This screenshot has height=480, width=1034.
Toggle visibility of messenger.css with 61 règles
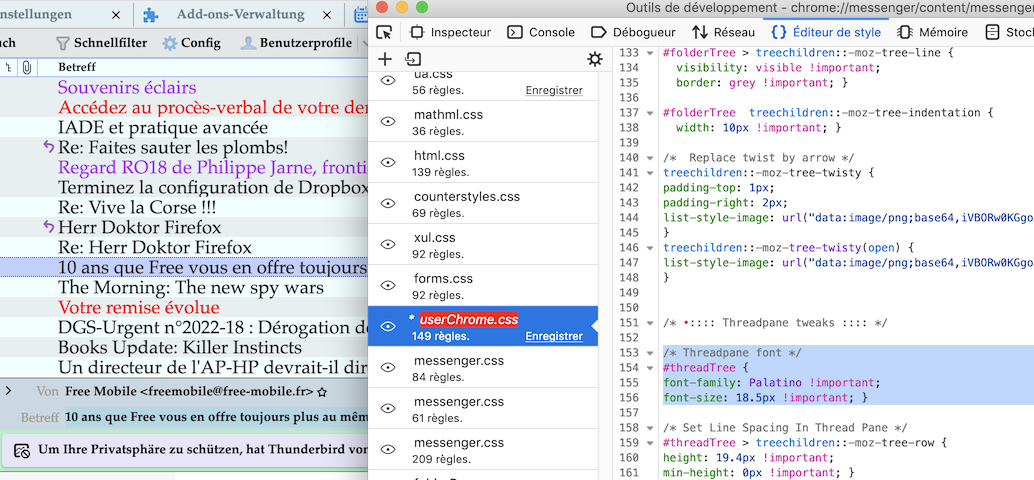pyautogui.click(x=388, y=408)
